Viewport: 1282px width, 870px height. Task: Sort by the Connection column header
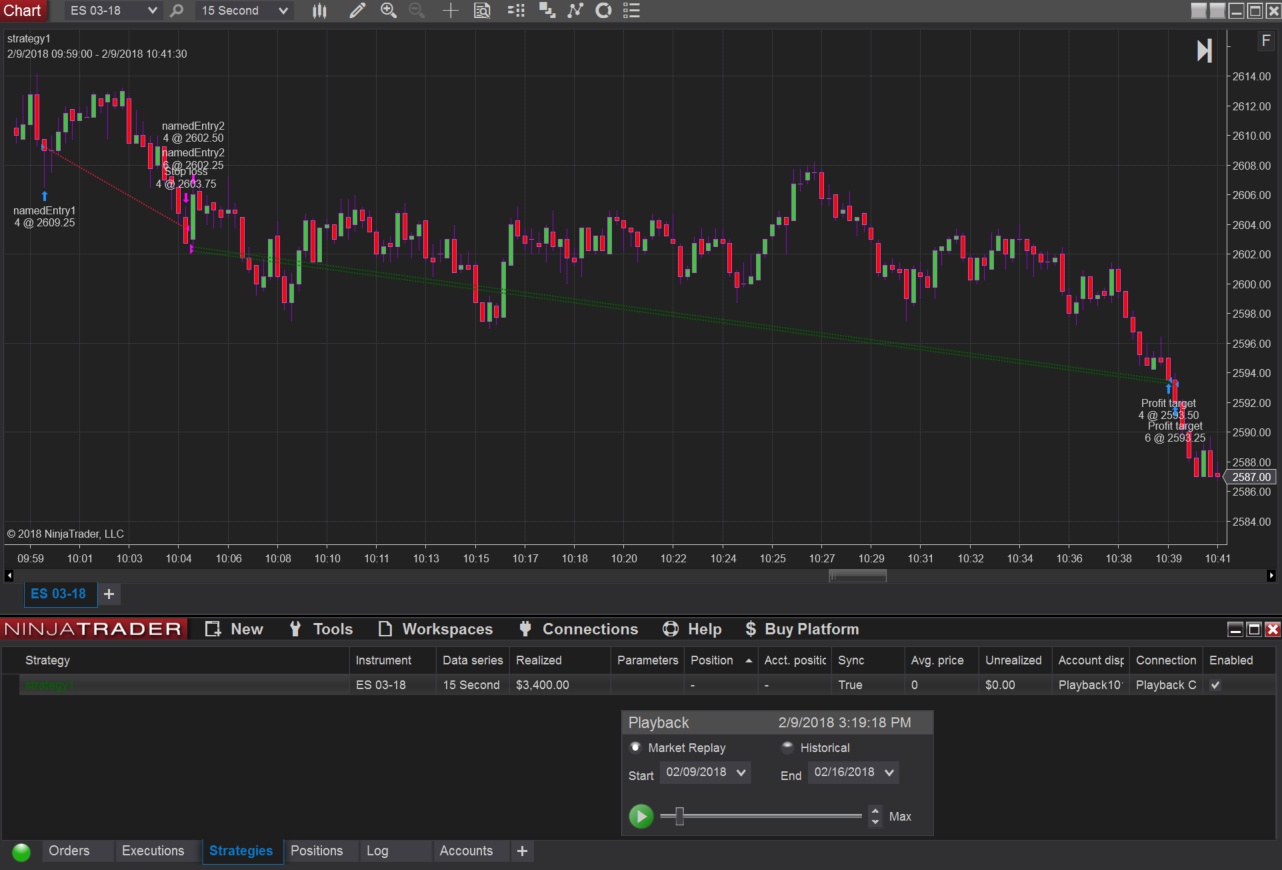click(x=1166, y=660)
